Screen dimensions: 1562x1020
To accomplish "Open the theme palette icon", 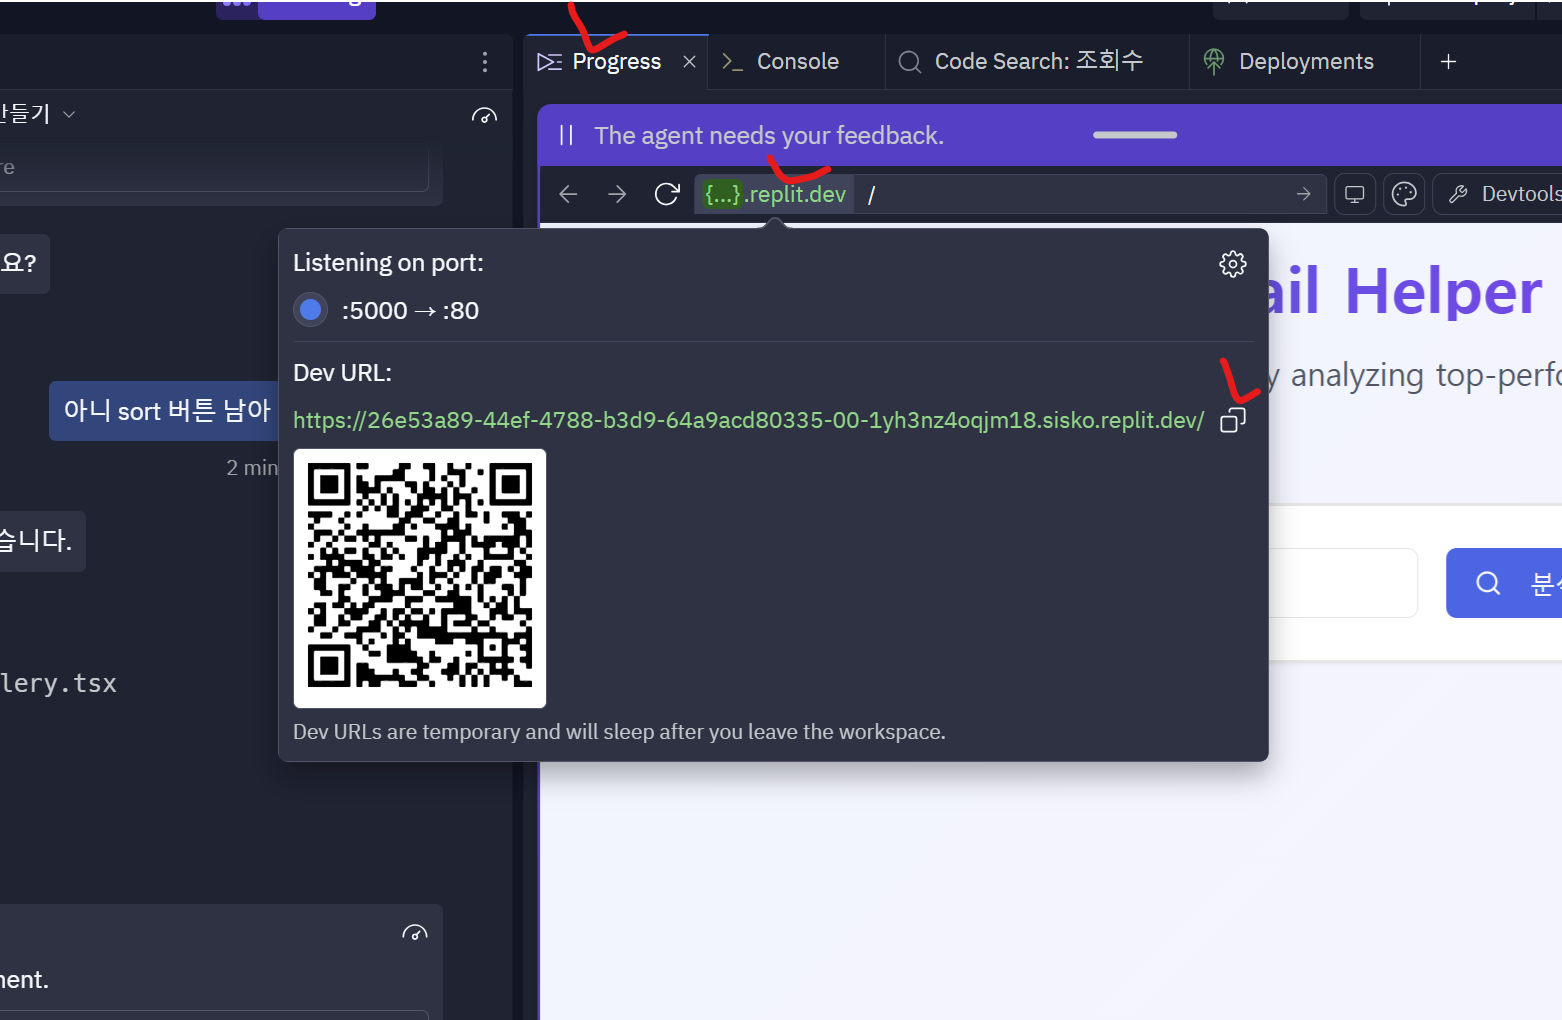I will pos(1404,194).
